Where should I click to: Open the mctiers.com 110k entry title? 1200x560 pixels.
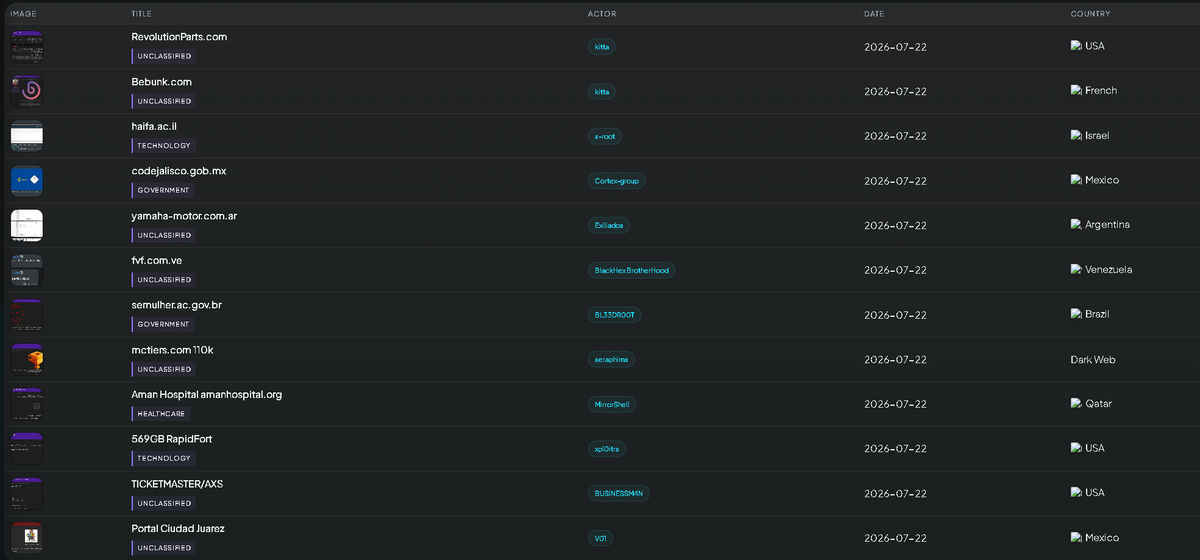tap(173, 350)
